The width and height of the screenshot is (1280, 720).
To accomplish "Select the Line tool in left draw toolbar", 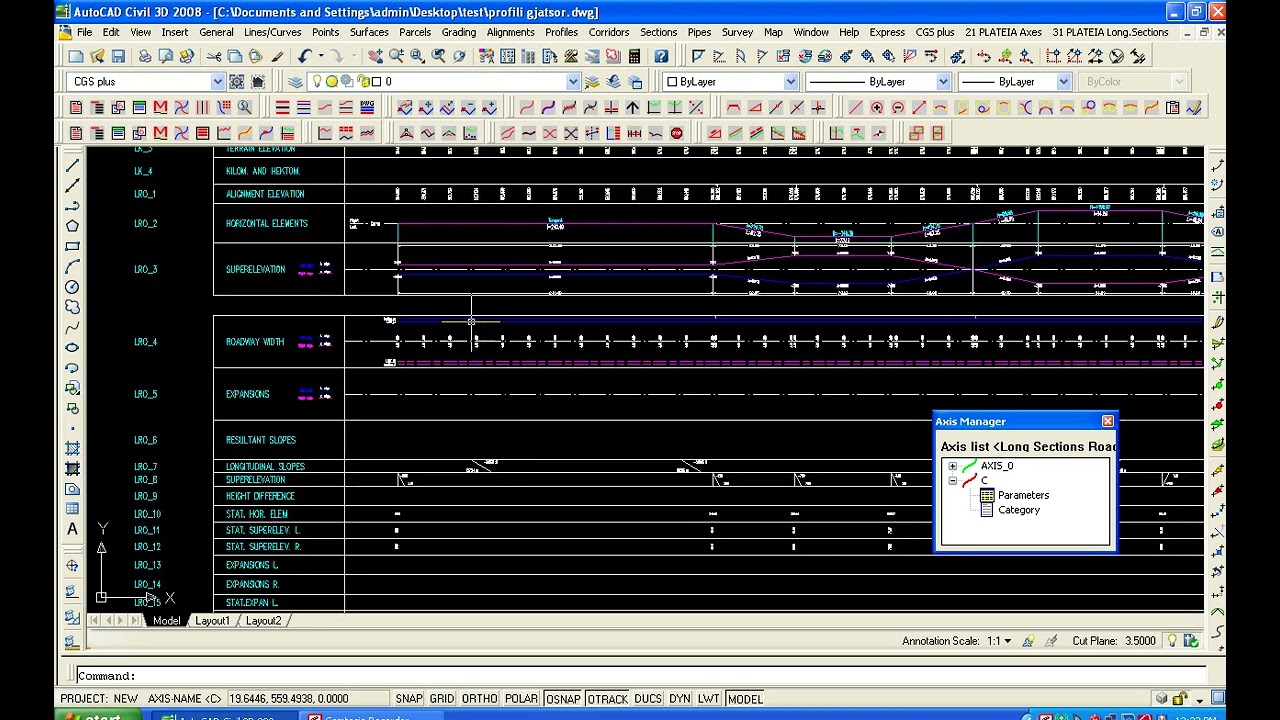I will point(72,165).
